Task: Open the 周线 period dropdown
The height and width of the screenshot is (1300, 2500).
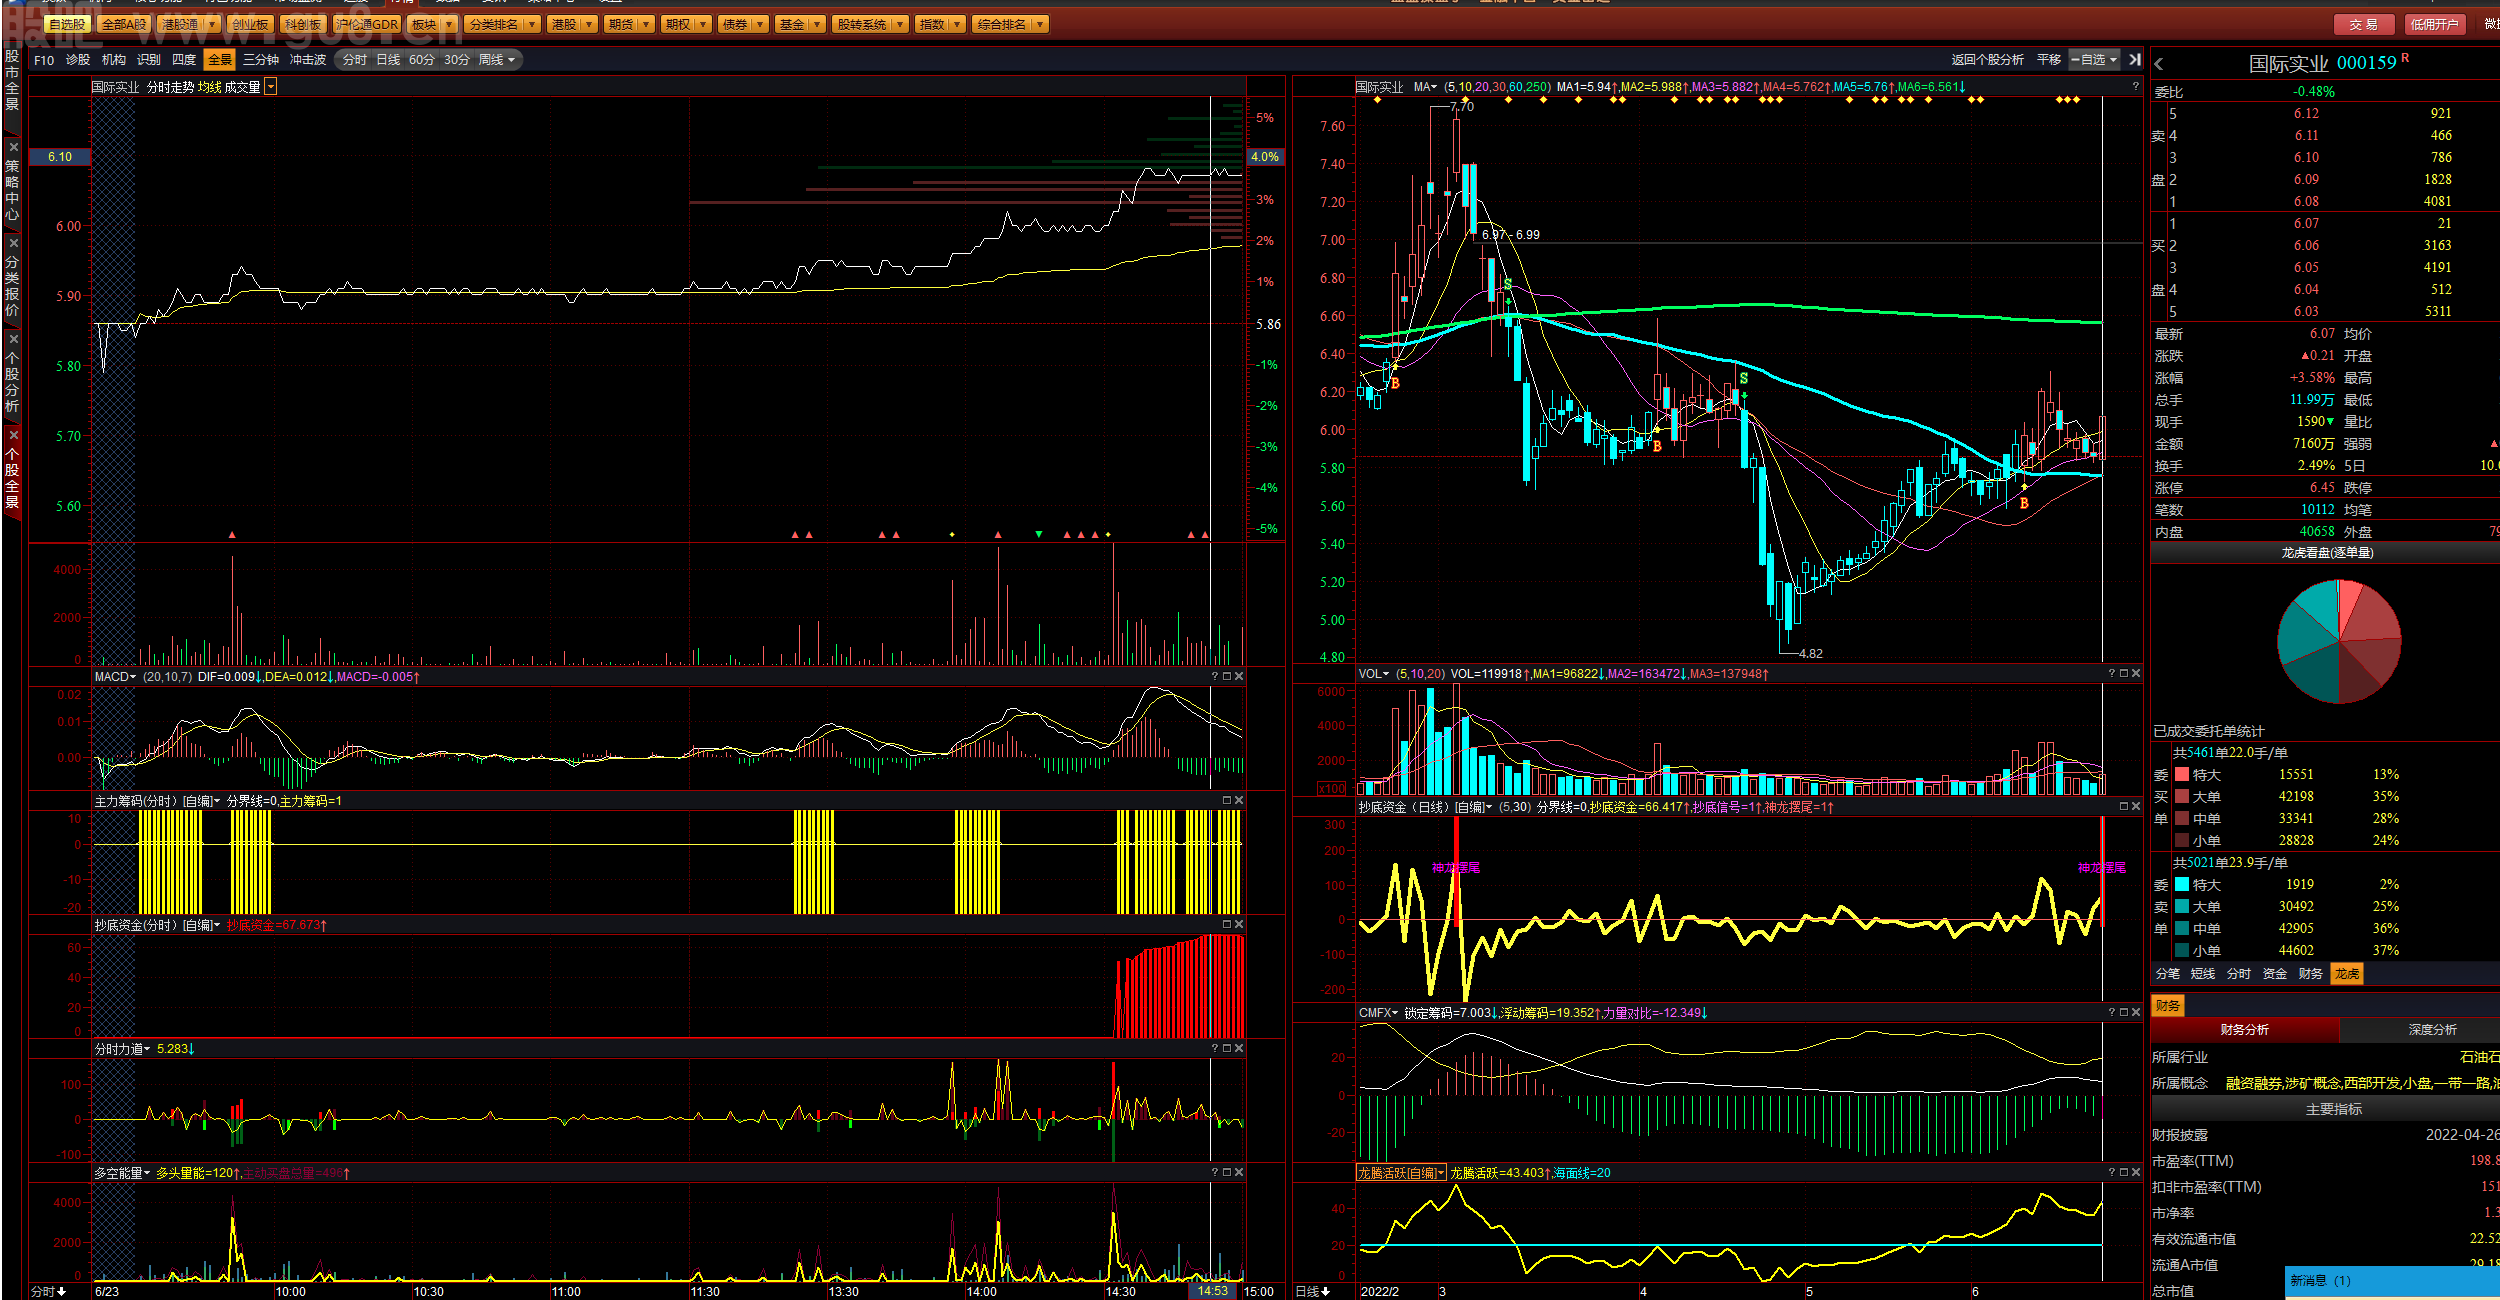Action: tap(497, 60)
